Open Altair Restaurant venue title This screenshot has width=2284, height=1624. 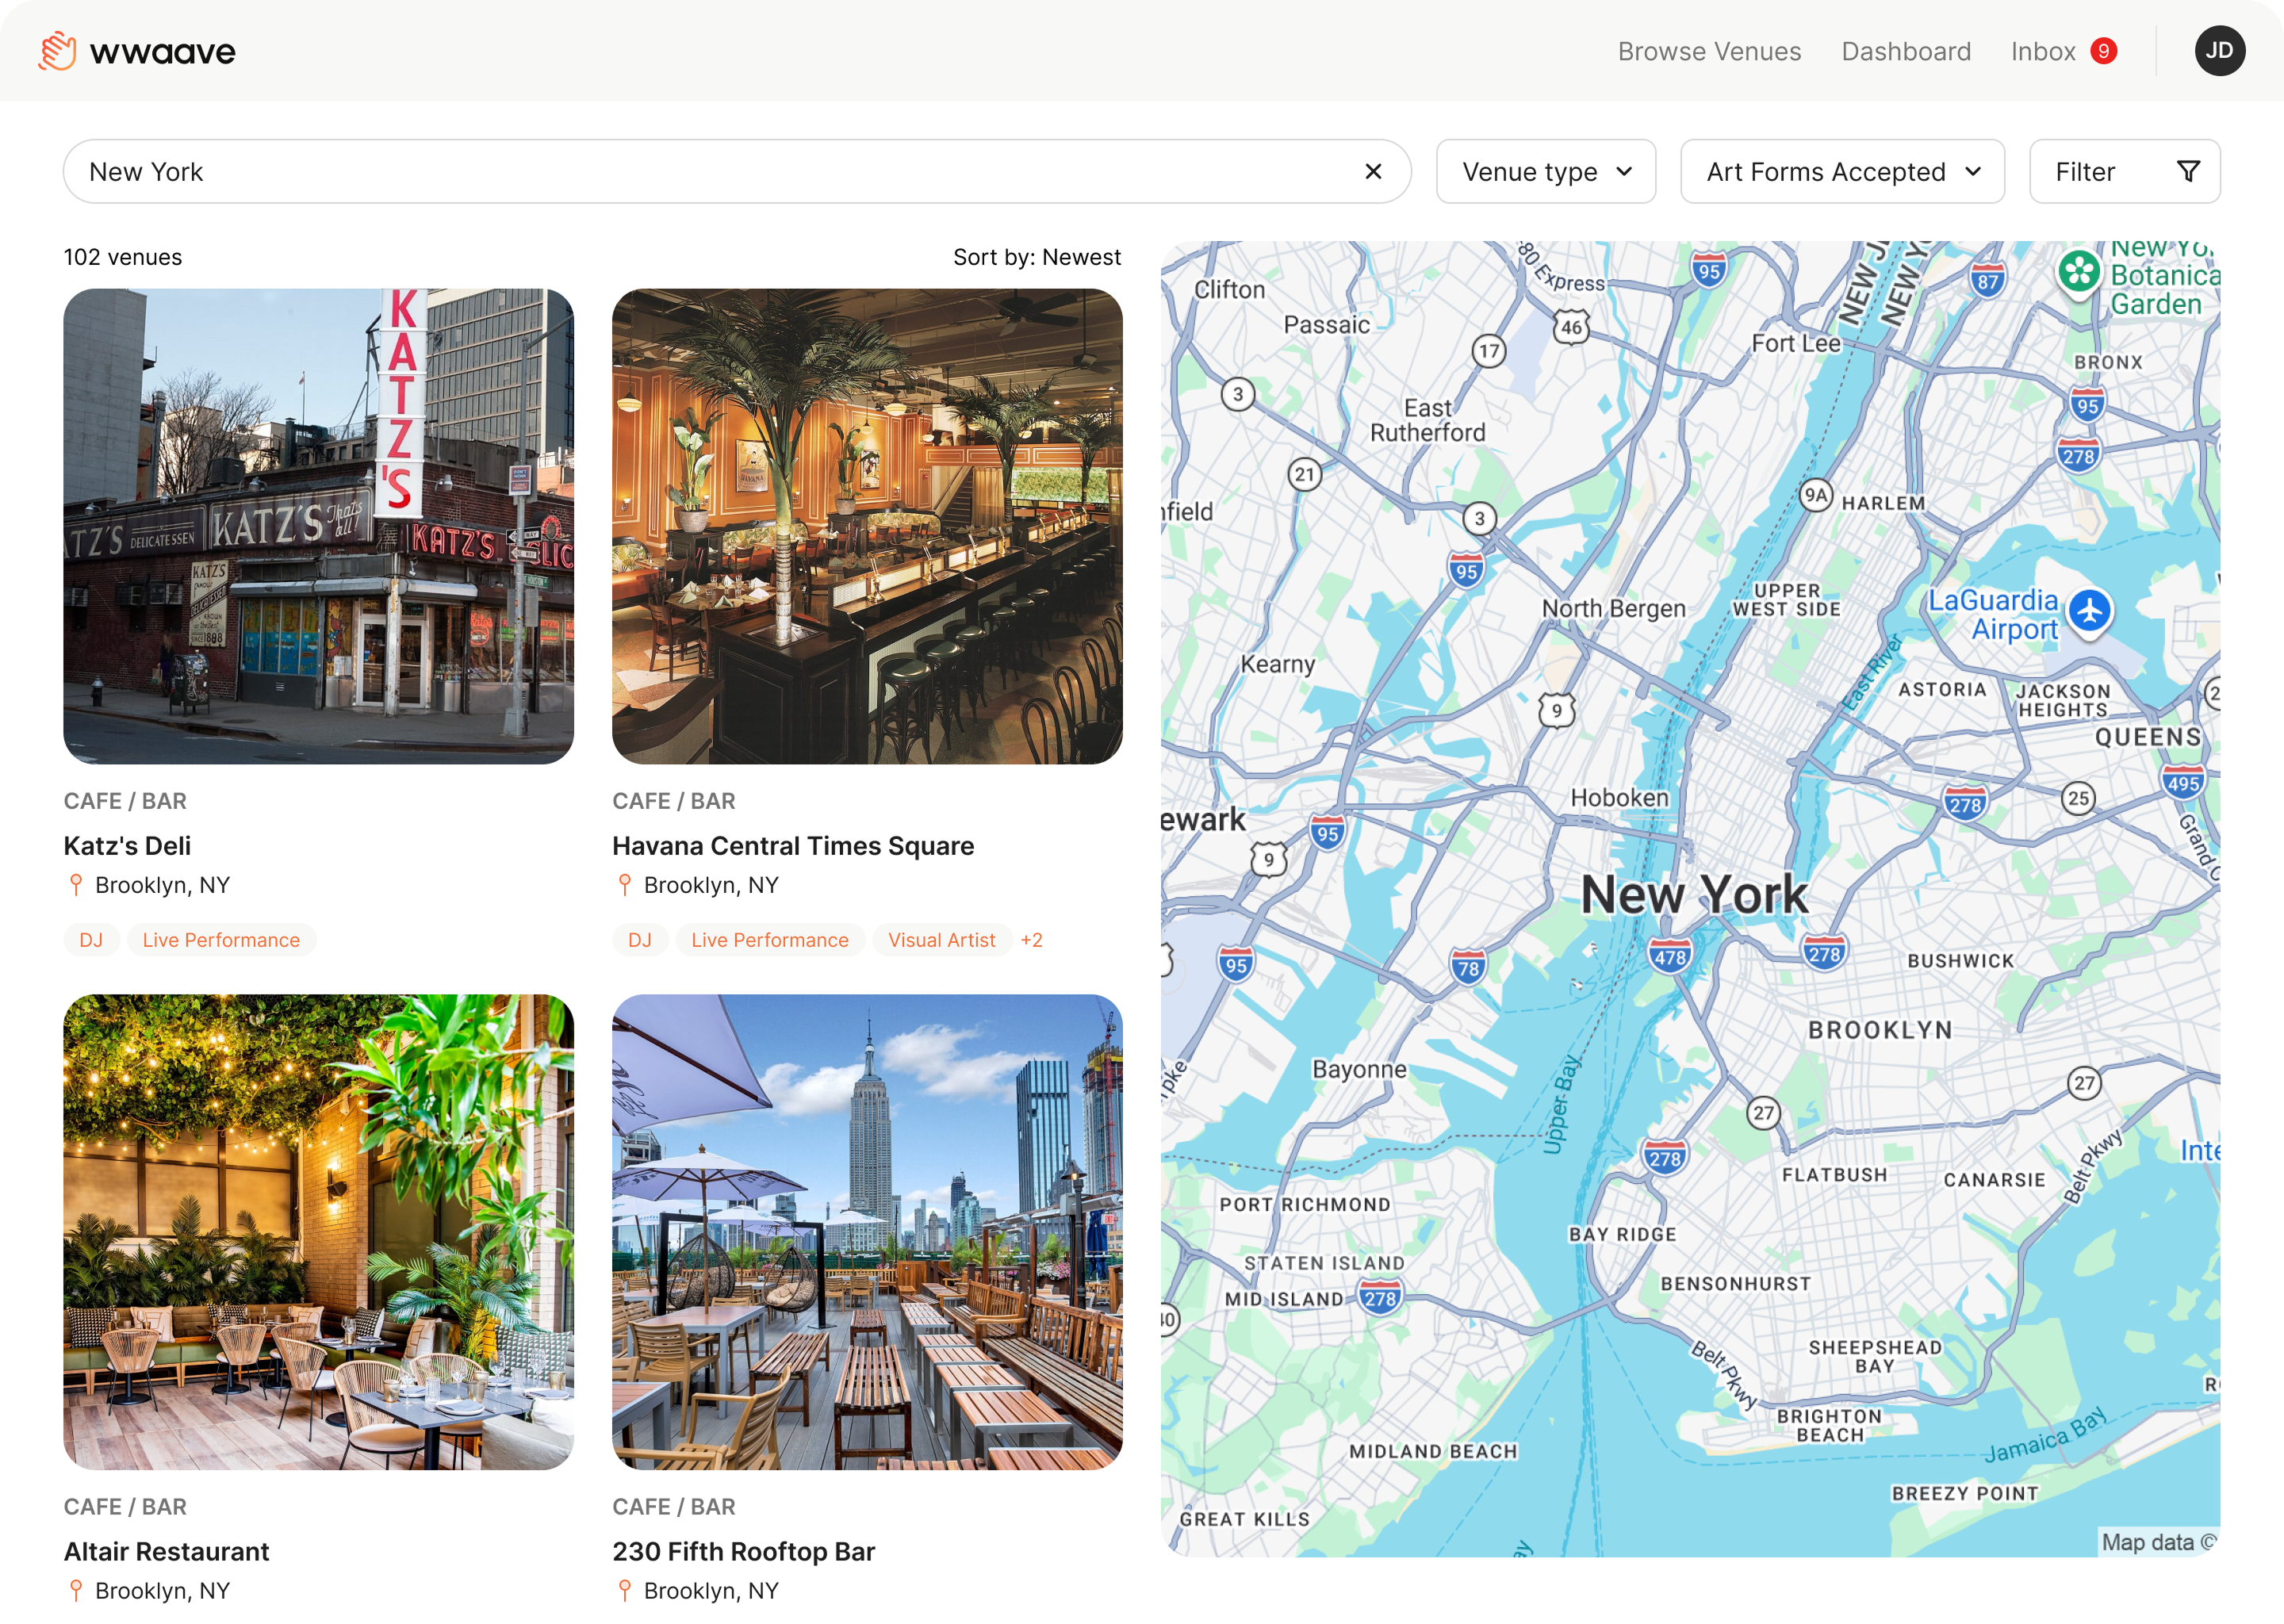pos(166,1551)
